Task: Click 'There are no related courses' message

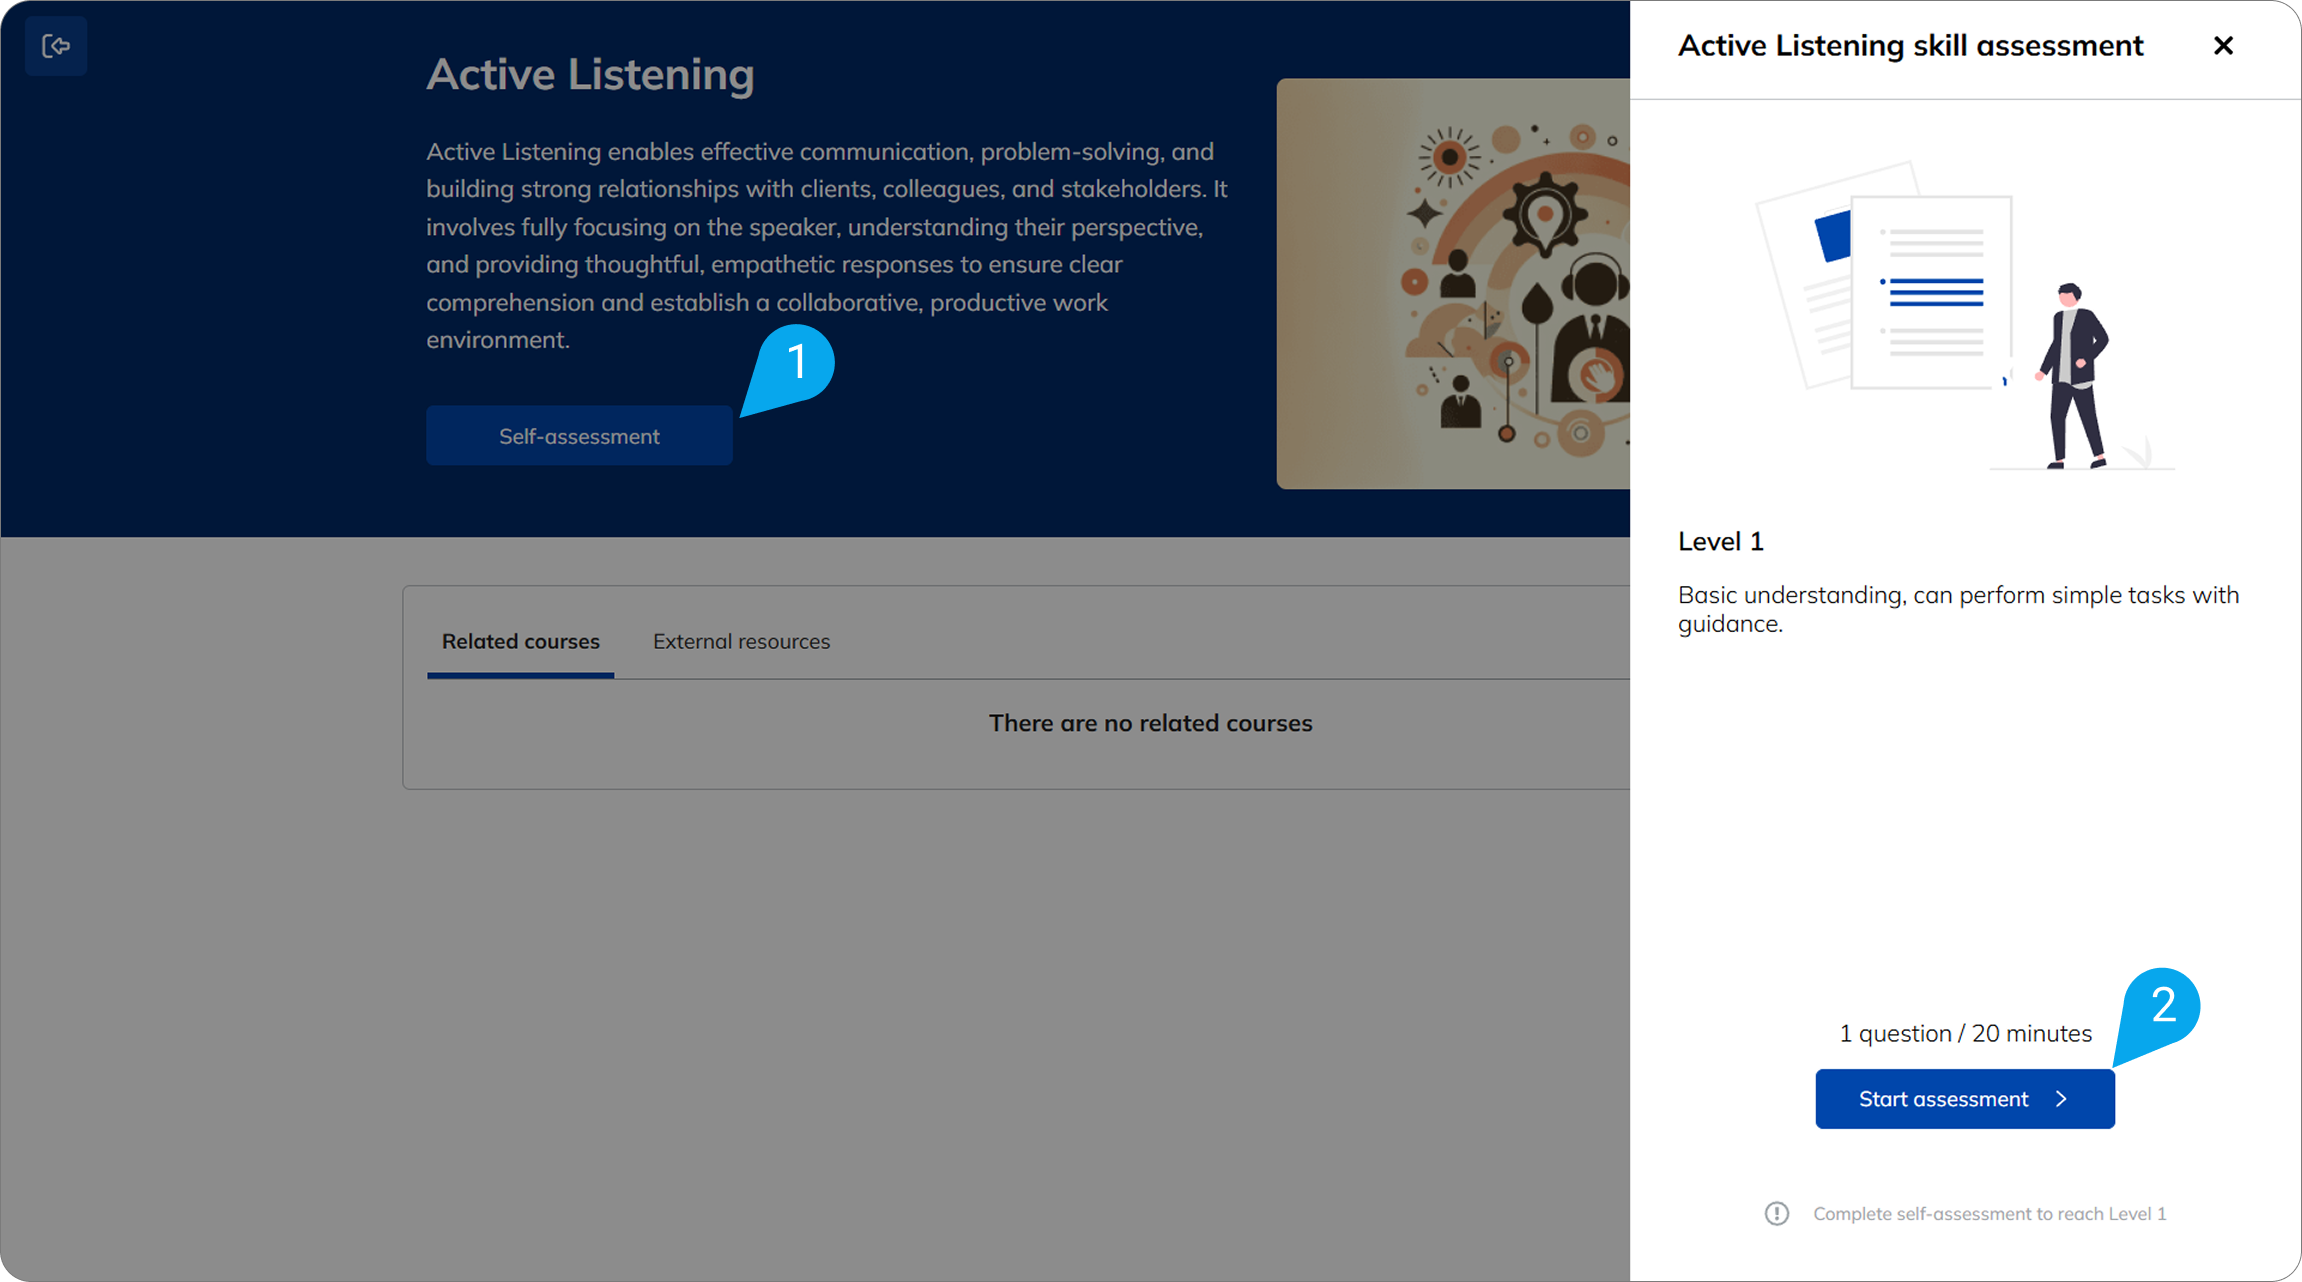Action: [1150, 723]
